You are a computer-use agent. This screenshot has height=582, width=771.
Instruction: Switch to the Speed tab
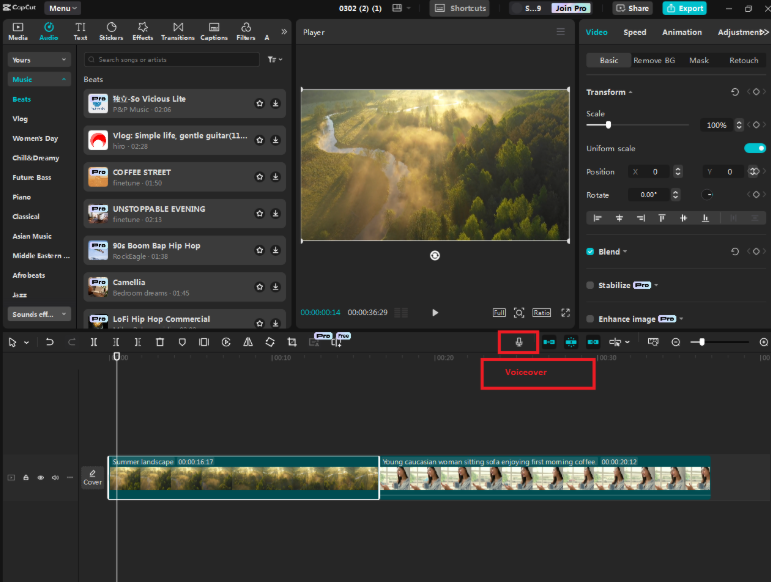(635, 32)
